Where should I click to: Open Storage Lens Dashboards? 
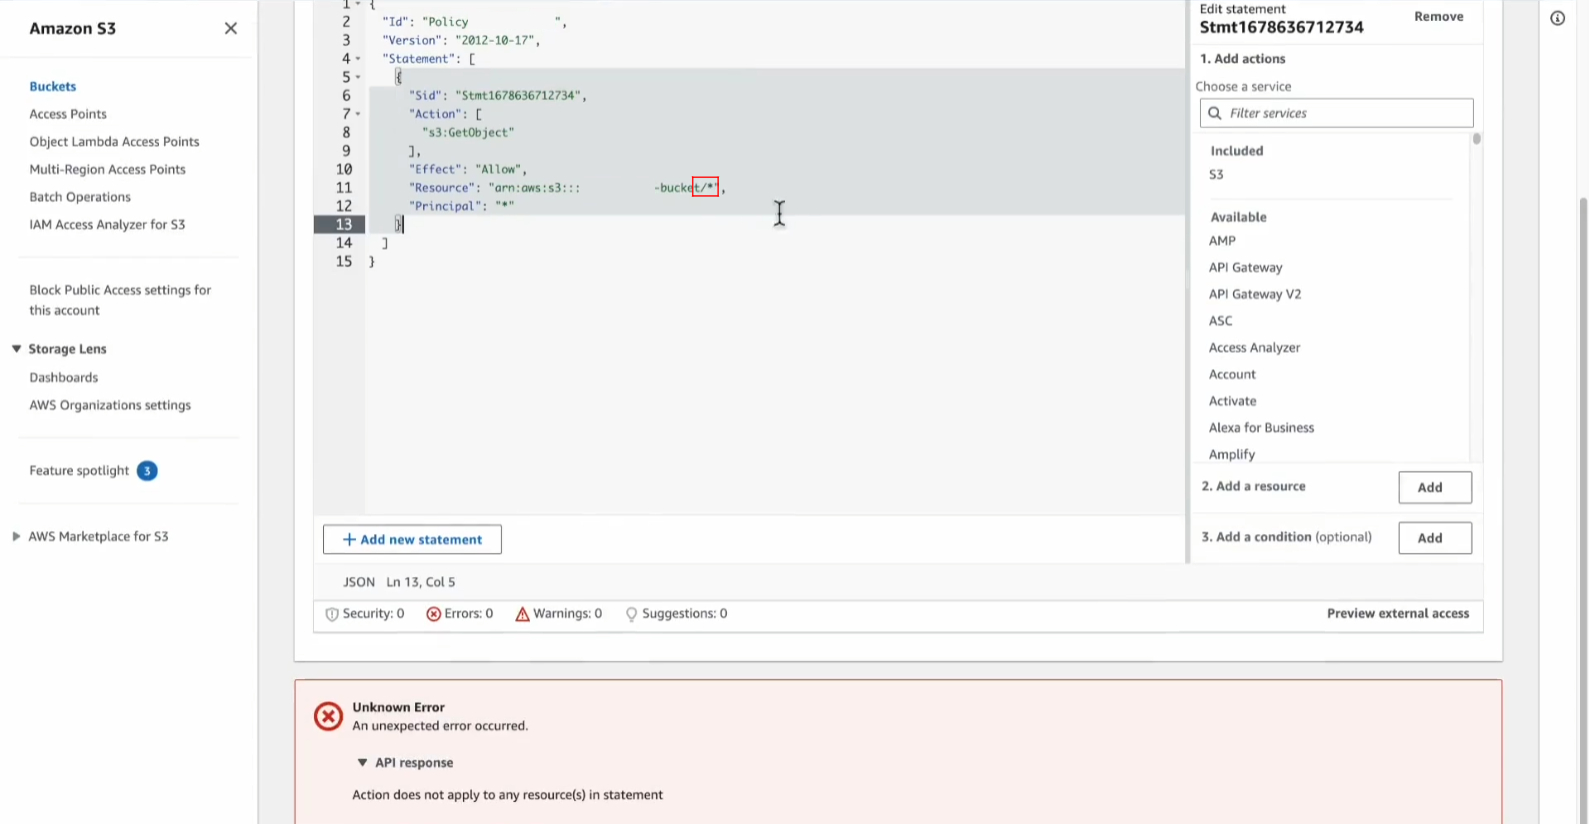point(64,378)
